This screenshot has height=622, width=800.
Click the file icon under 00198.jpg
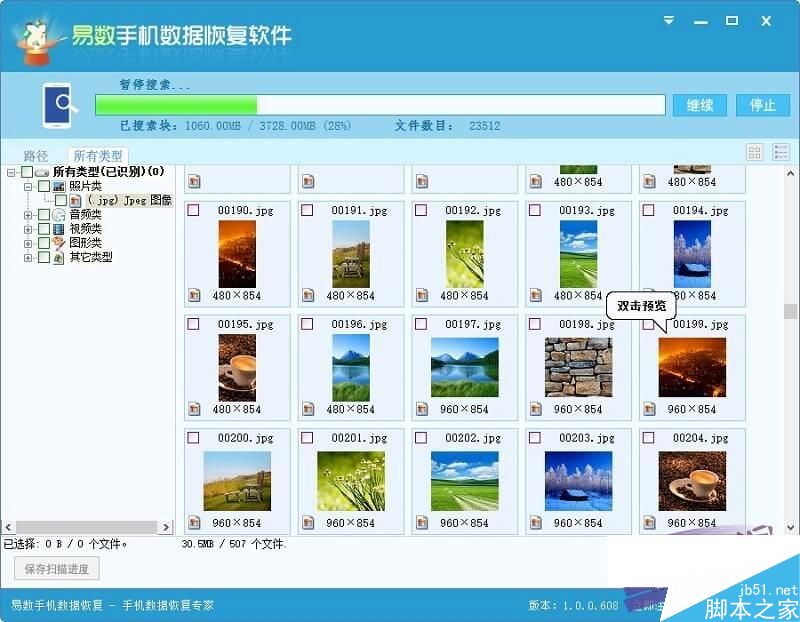tap(536, 409)
